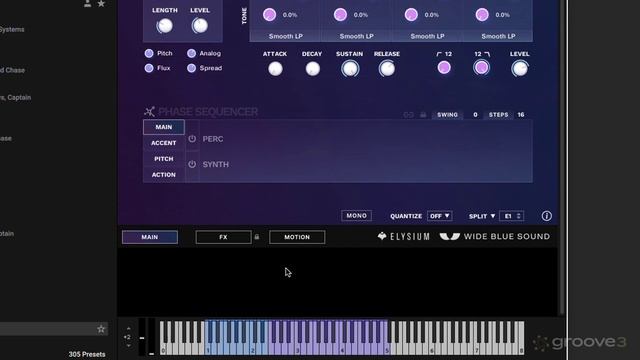The width and height of the screenshot is (640, 360).
Task: Switch to the bottom MAIN page
Action: [x=150, y=237]
